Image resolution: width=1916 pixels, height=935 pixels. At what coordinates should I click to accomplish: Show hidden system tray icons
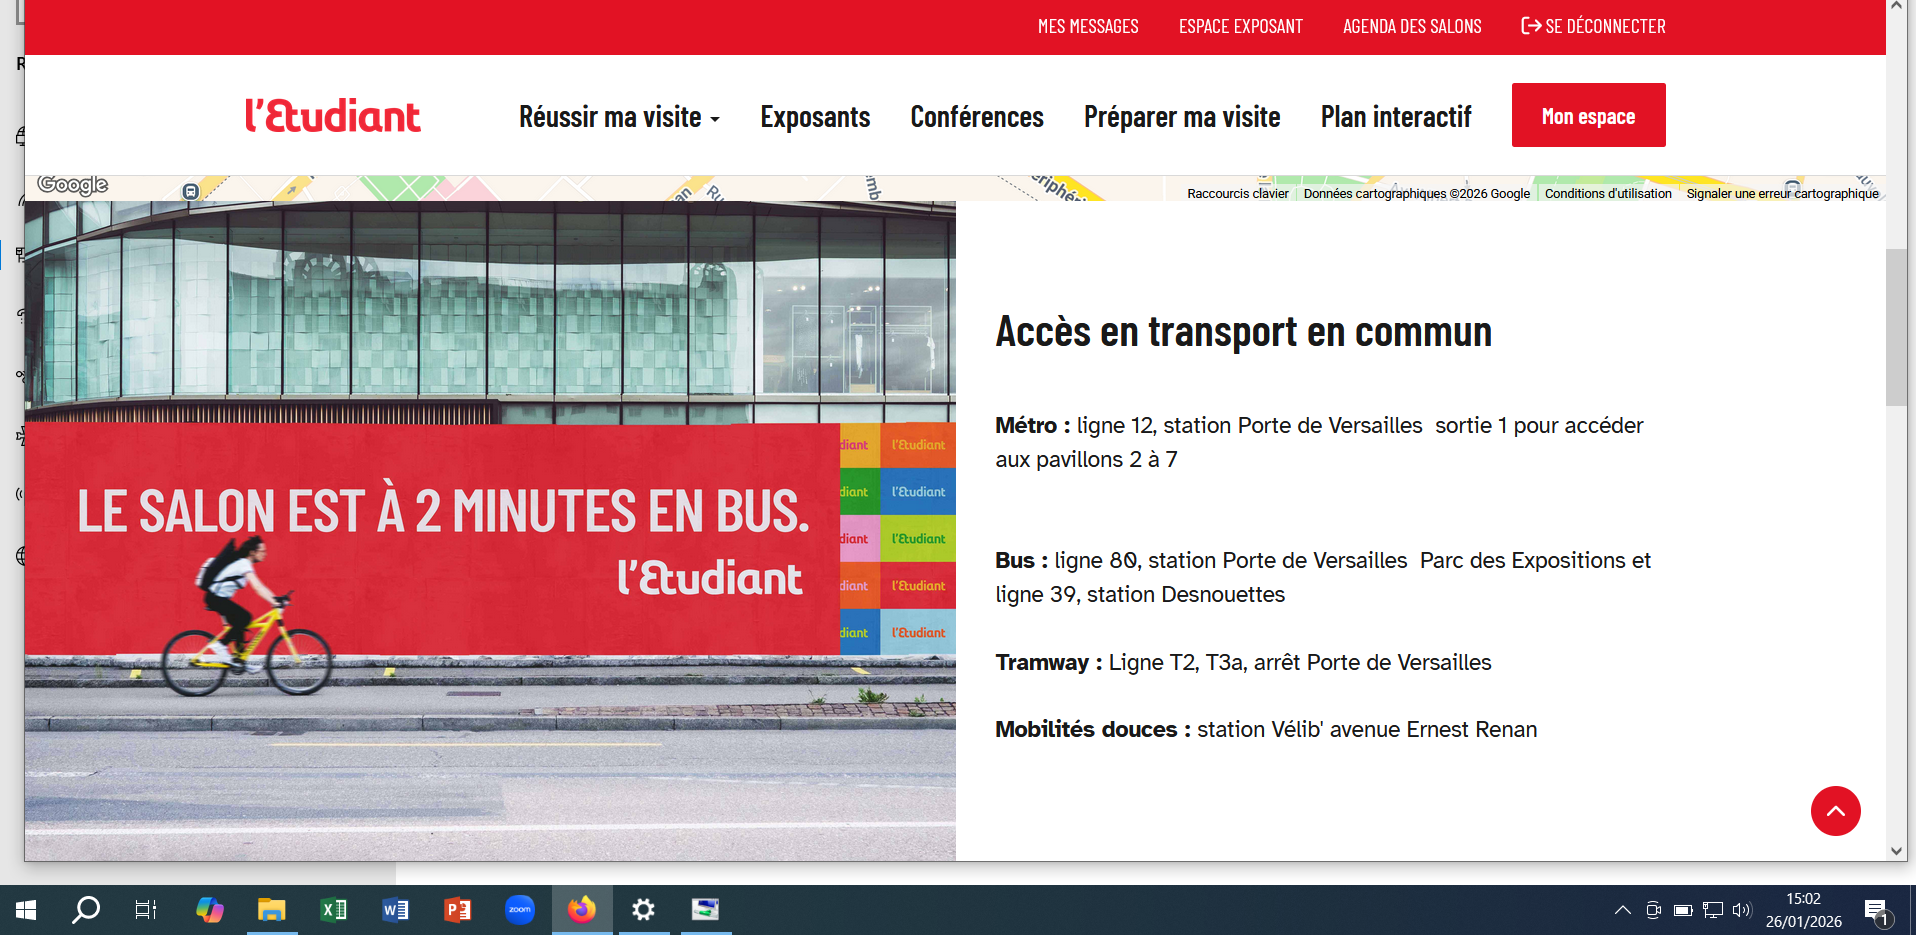[1622, 910]
